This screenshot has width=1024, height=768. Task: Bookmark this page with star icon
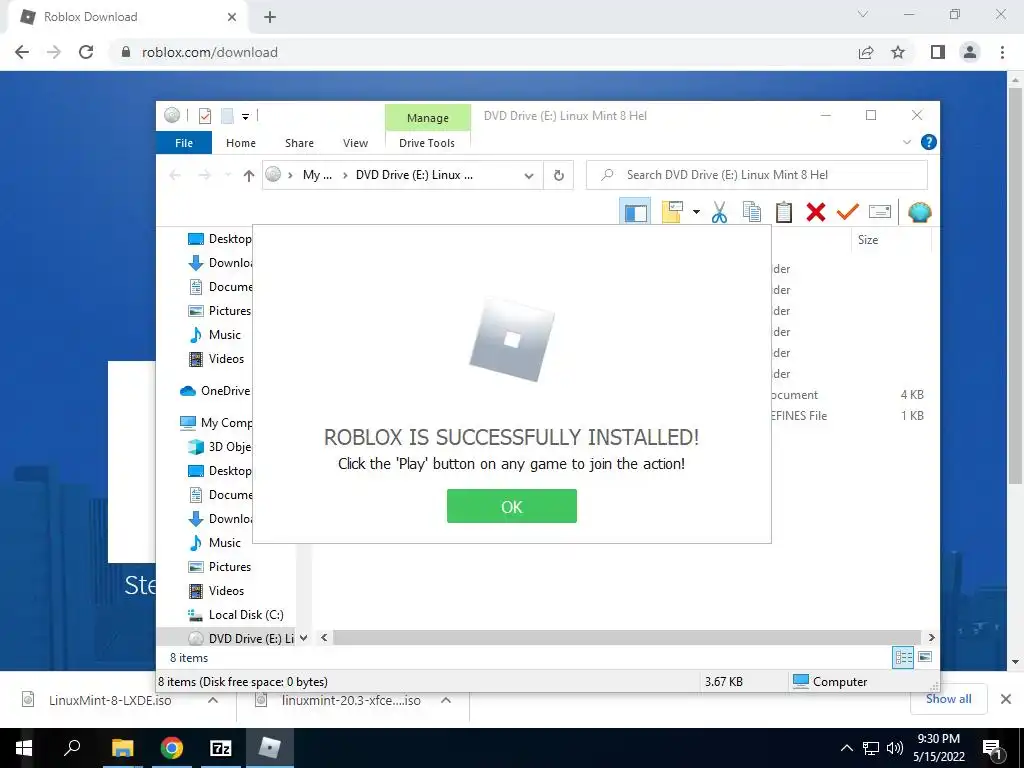[898, 52]
